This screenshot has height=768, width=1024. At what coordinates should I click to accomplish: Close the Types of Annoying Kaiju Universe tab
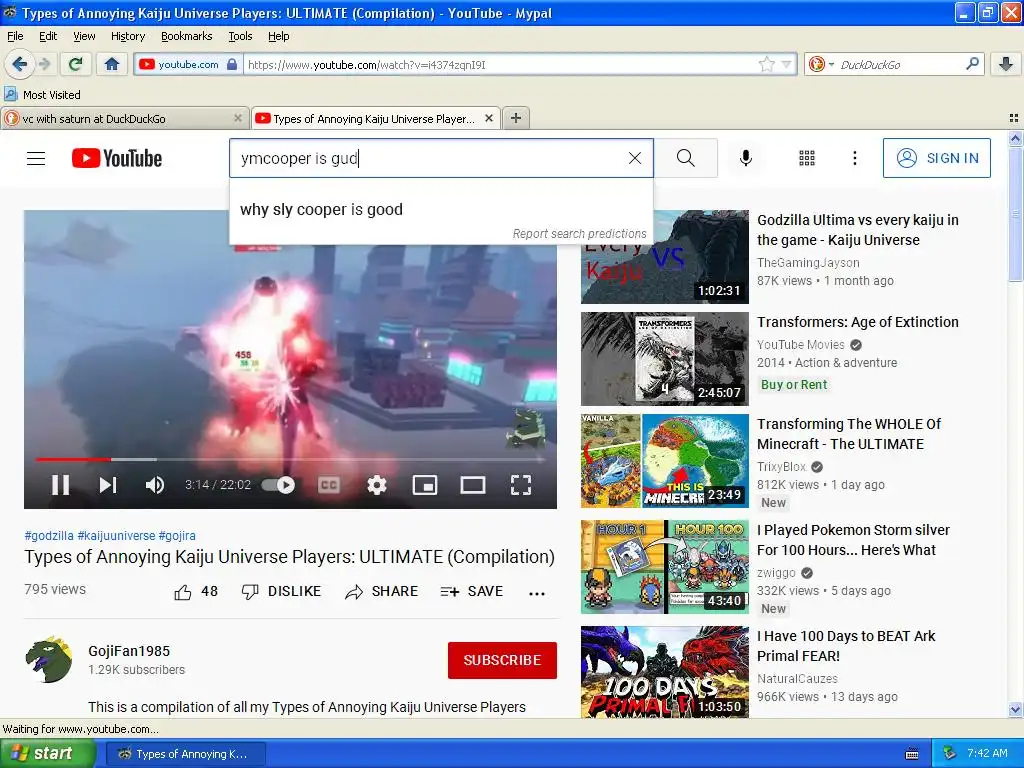coord(488,118)
